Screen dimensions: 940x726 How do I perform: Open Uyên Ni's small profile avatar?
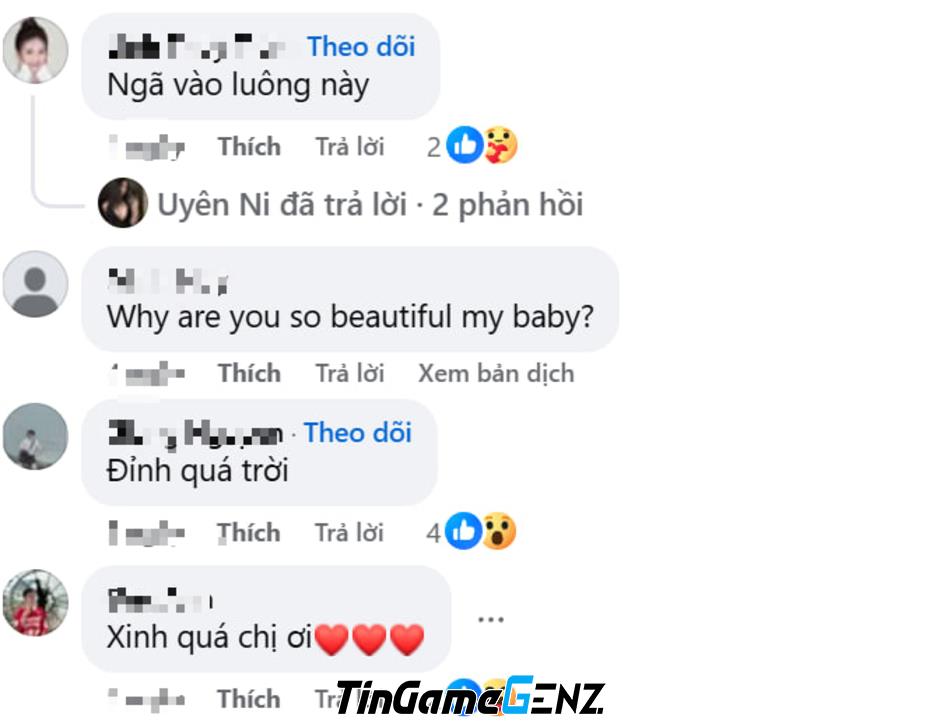pyautogui.click(x=123, y=203)
